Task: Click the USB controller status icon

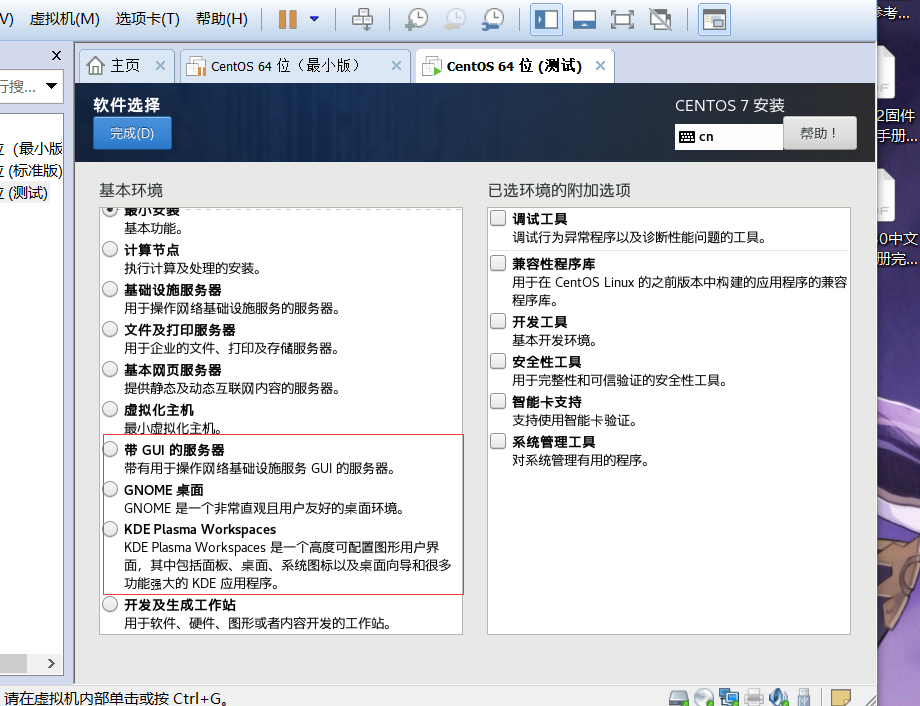Action: (x=804, y=698)
